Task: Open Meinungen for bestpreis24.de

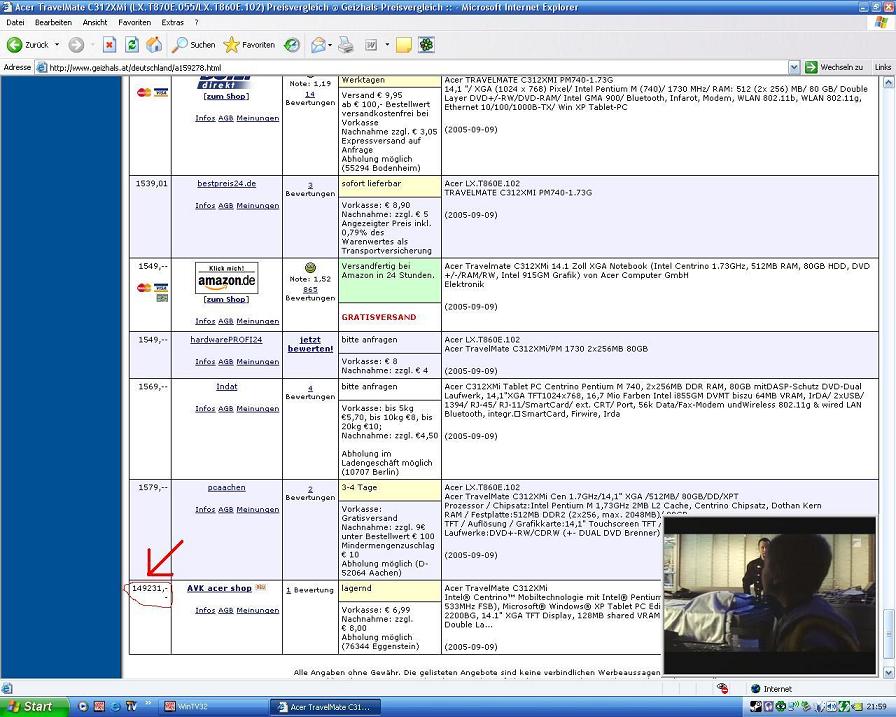Action: (x=258, y=206)
